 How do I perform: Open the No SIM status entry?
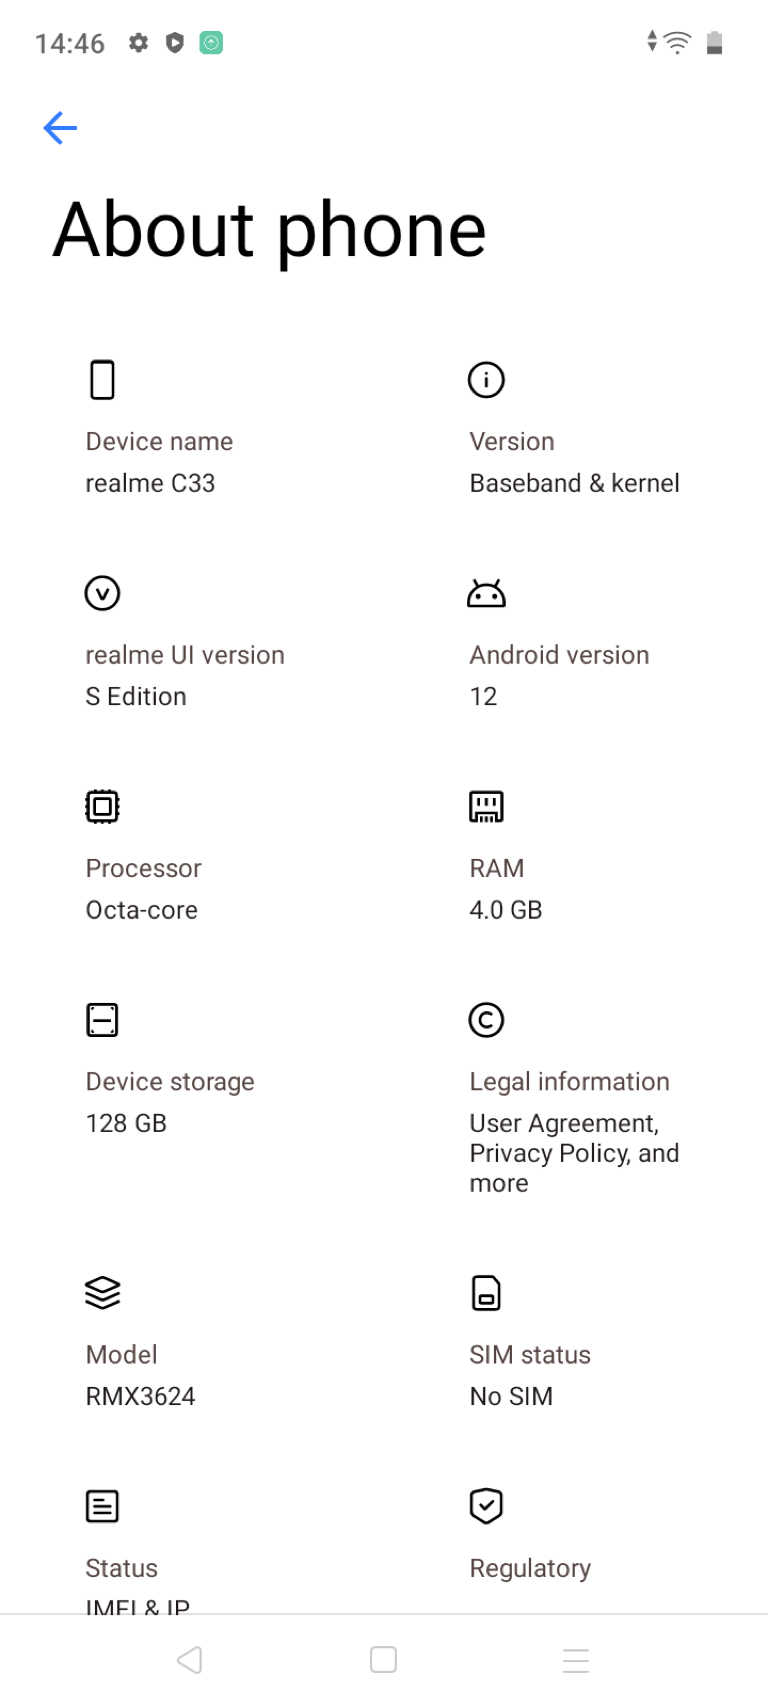(x=511, y=1396)
